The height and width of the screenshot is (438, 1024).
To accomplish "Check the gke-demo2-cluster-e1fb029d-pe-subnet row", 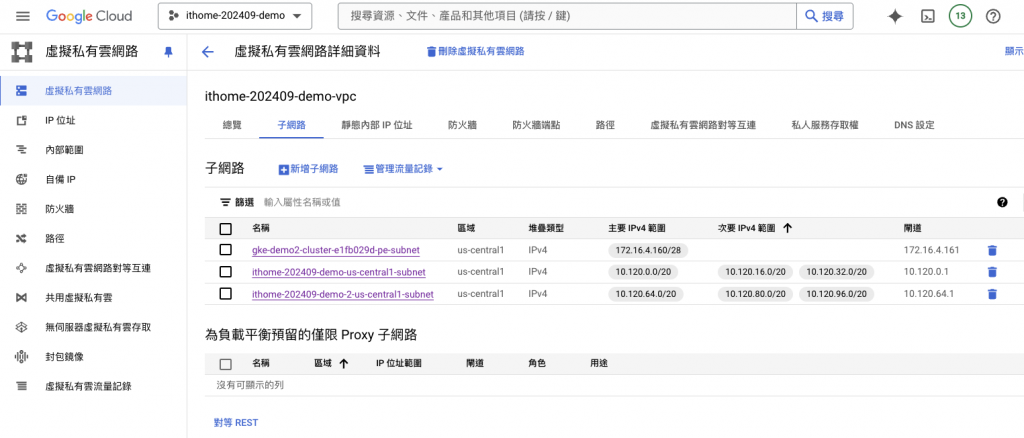I will 225,250.
